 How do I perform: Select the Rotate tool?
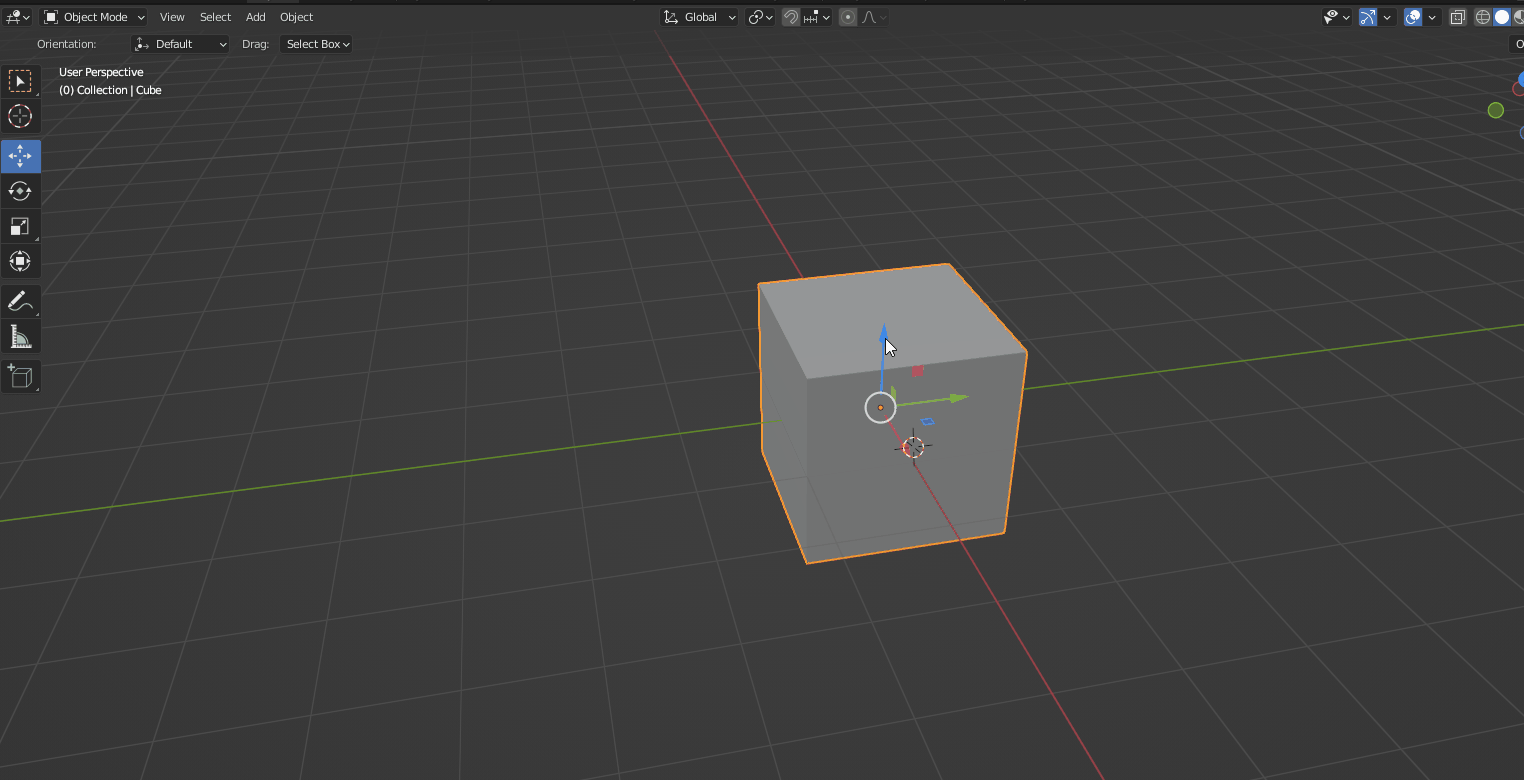tap(20, 191)
